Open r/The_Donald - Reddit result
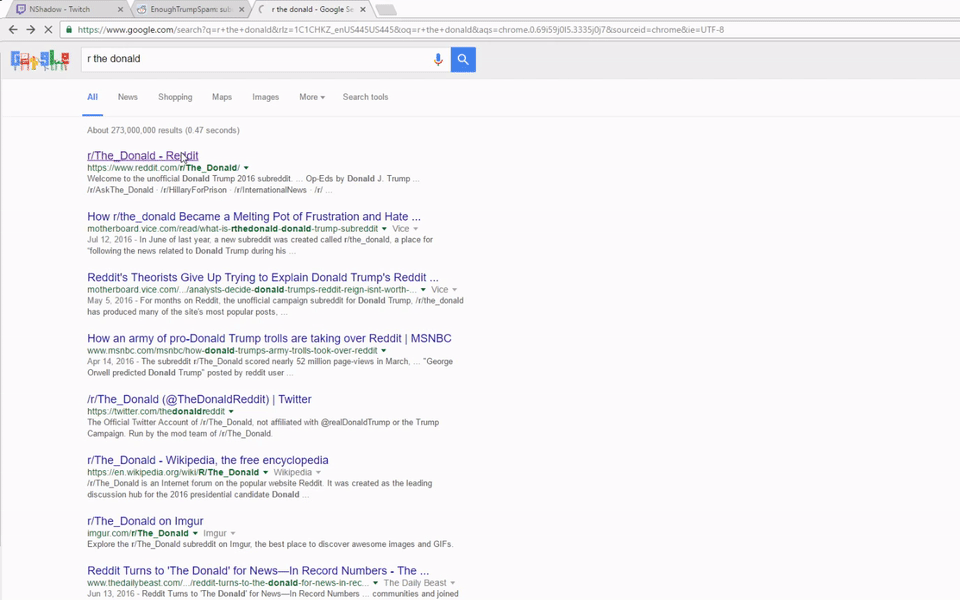The width and height of the screenshot is (960, 600). pos(143,156)
